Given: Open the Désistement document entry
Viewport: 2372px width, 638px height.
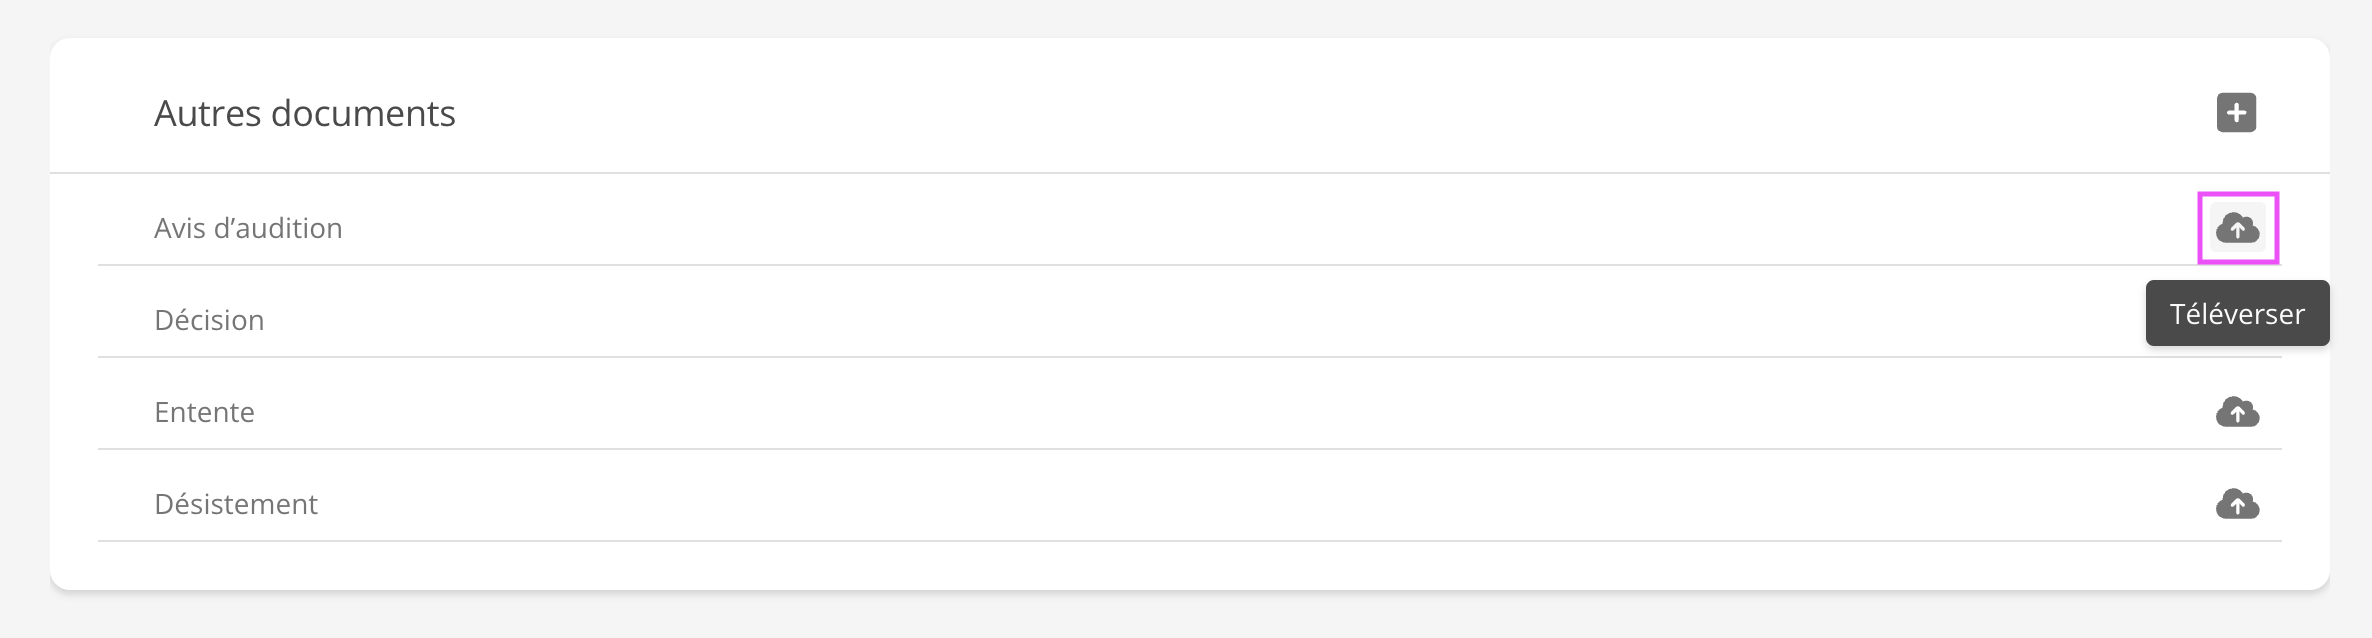Looking at the screenshot, I should tap(236, 504).
